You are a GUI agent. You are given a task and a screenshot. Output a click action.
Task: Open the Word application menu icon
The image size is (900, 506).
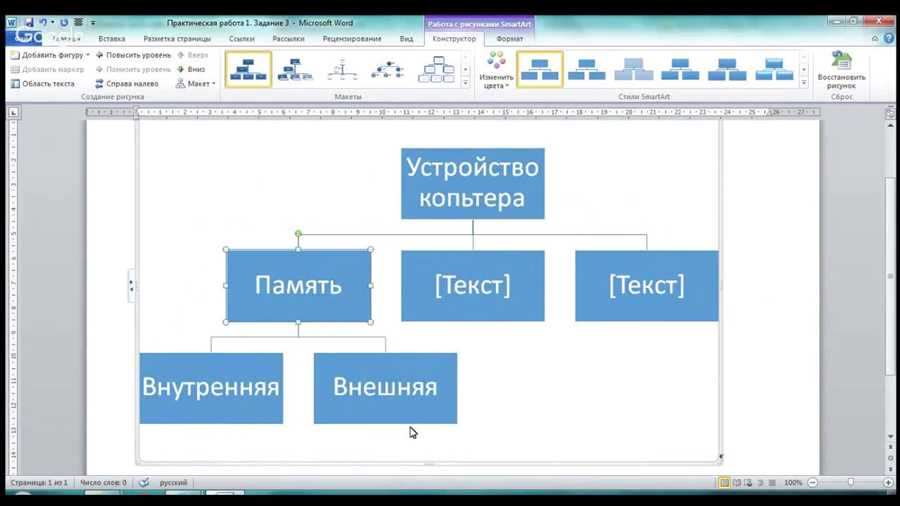coord(11,23)
